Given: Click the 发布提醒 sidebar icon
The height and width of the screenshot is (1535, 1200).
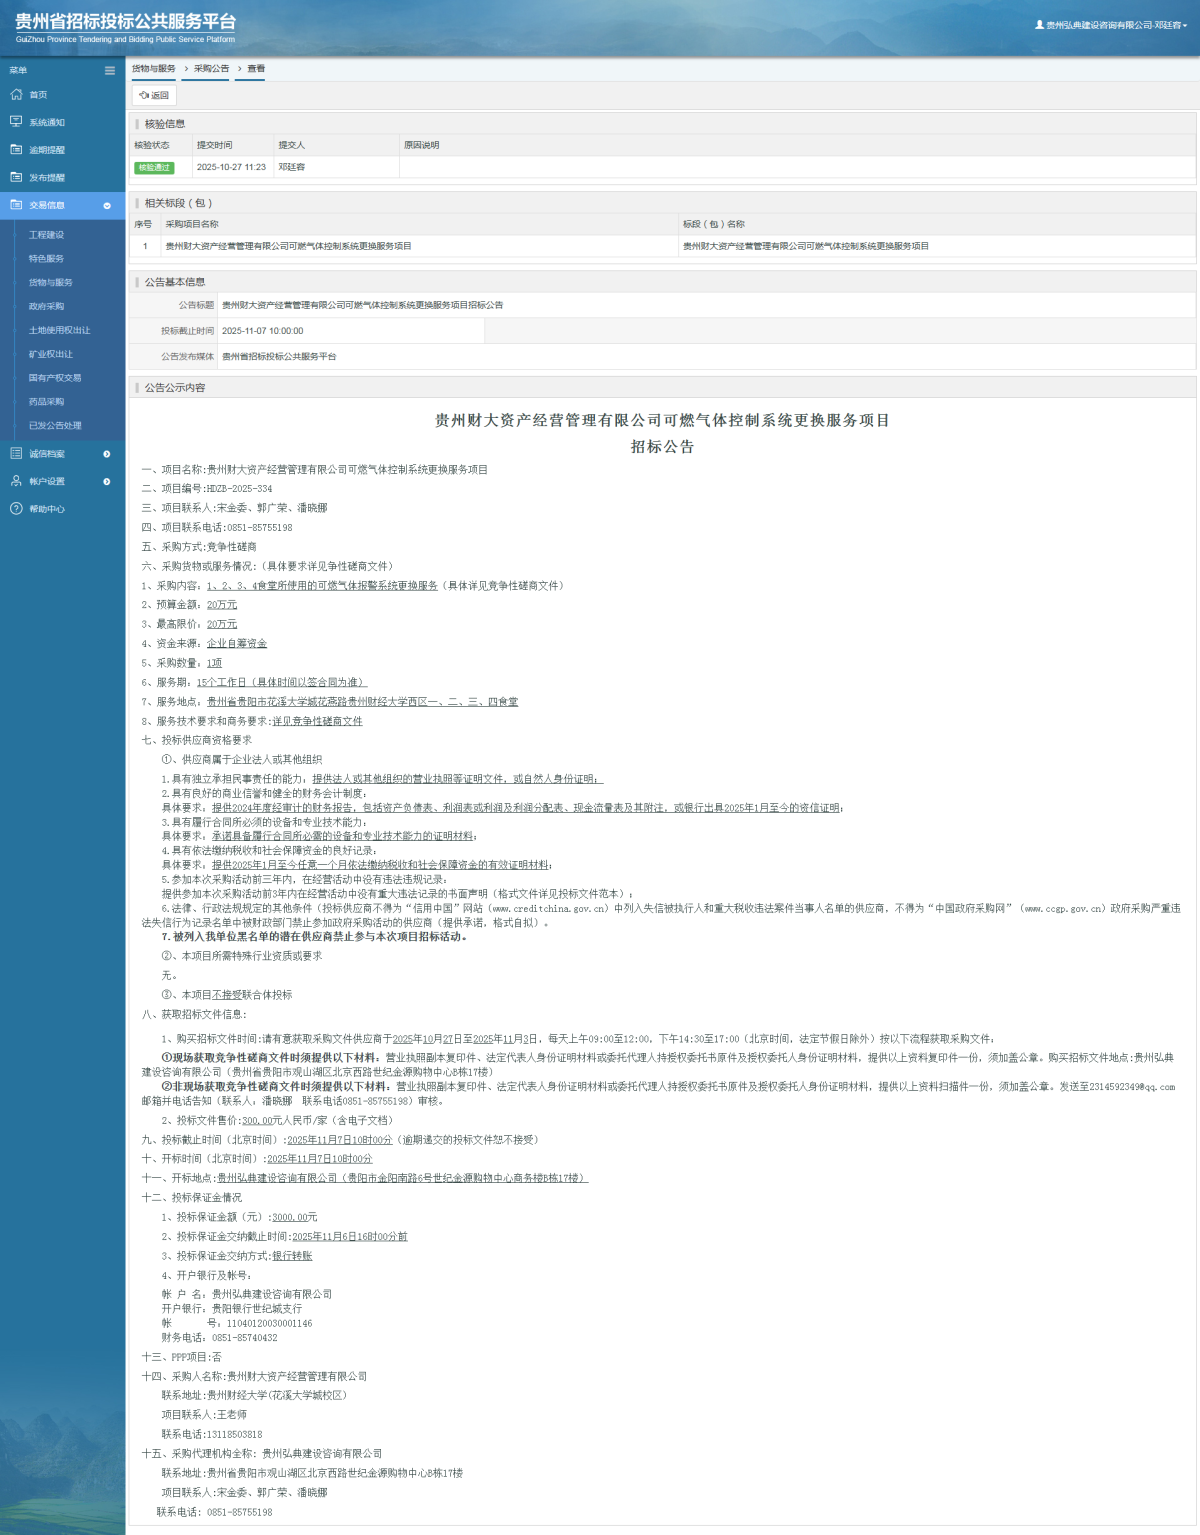Looking at the screenshot, I should click(16, 177).
